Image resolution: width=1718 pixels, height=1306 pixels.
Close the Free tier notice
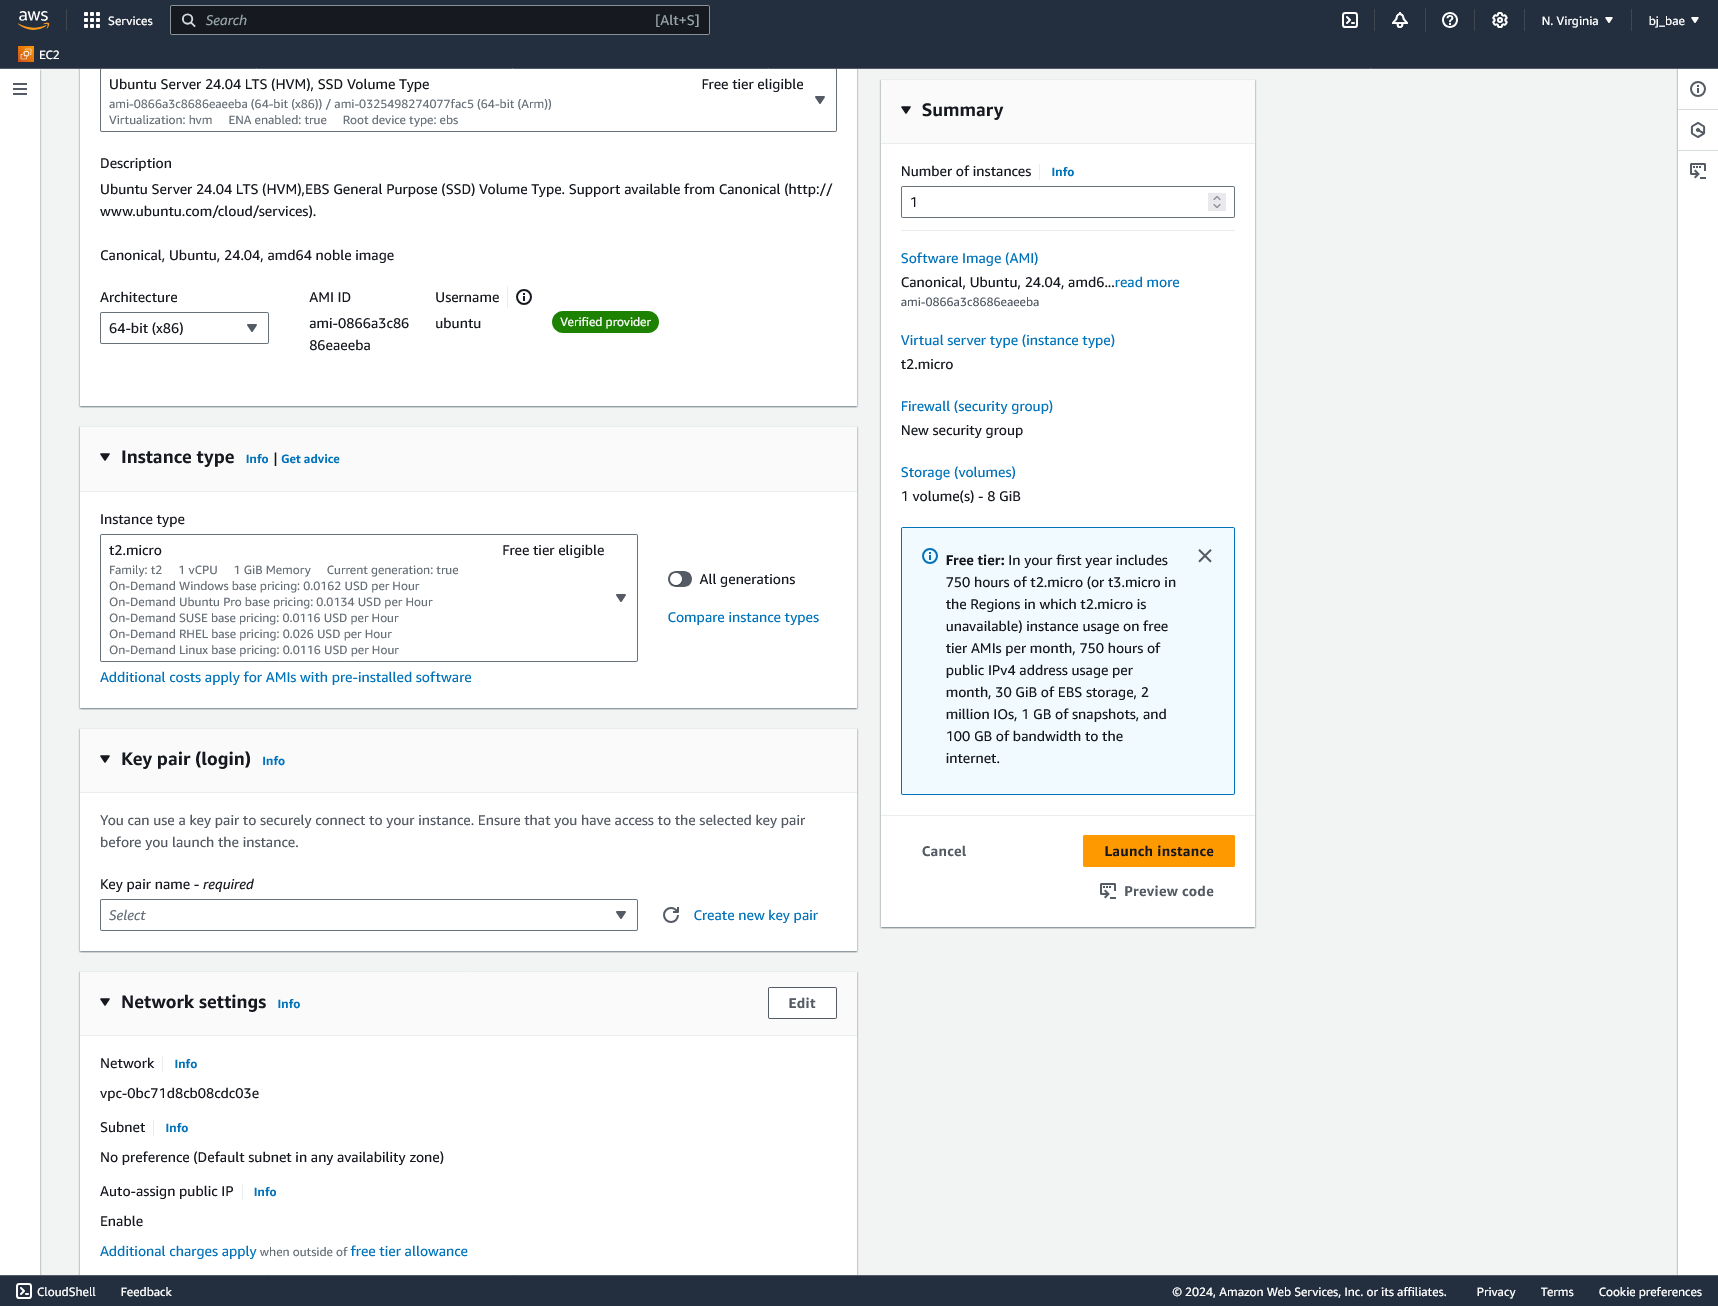pyautogui.click(x=1205, y=556)
